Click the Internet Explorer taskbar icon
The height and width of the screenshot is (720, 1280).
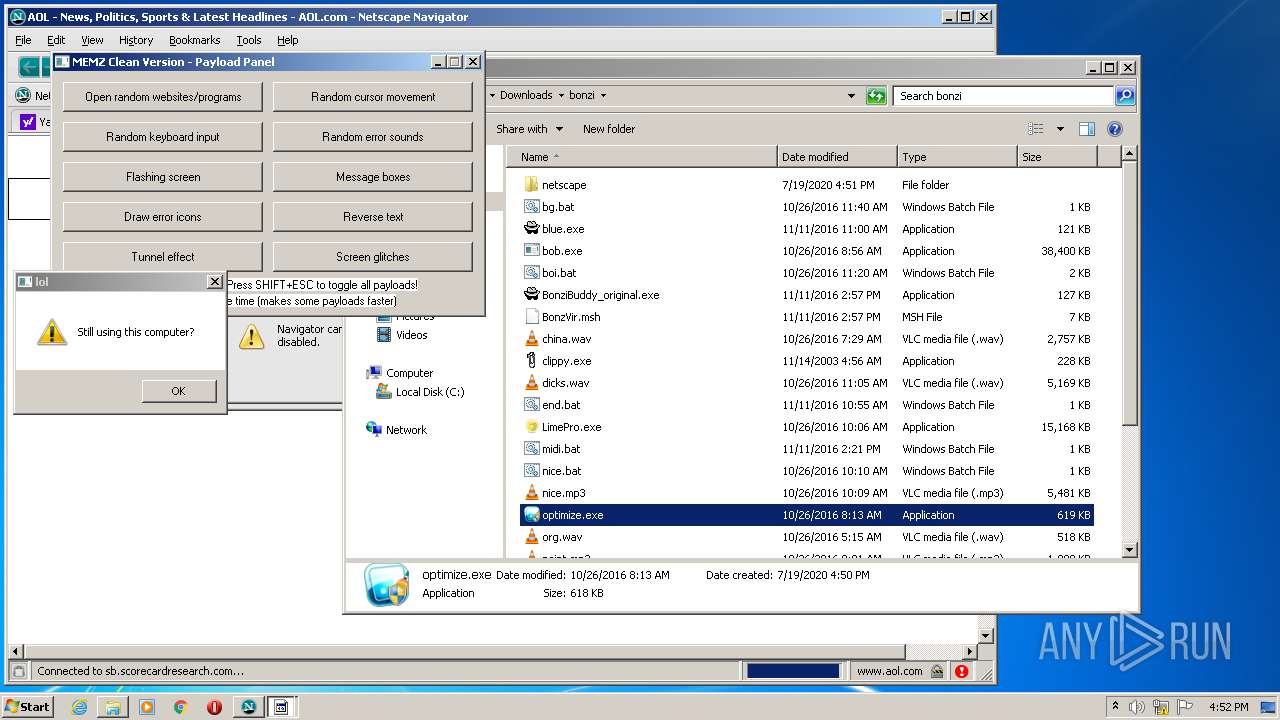79,707
